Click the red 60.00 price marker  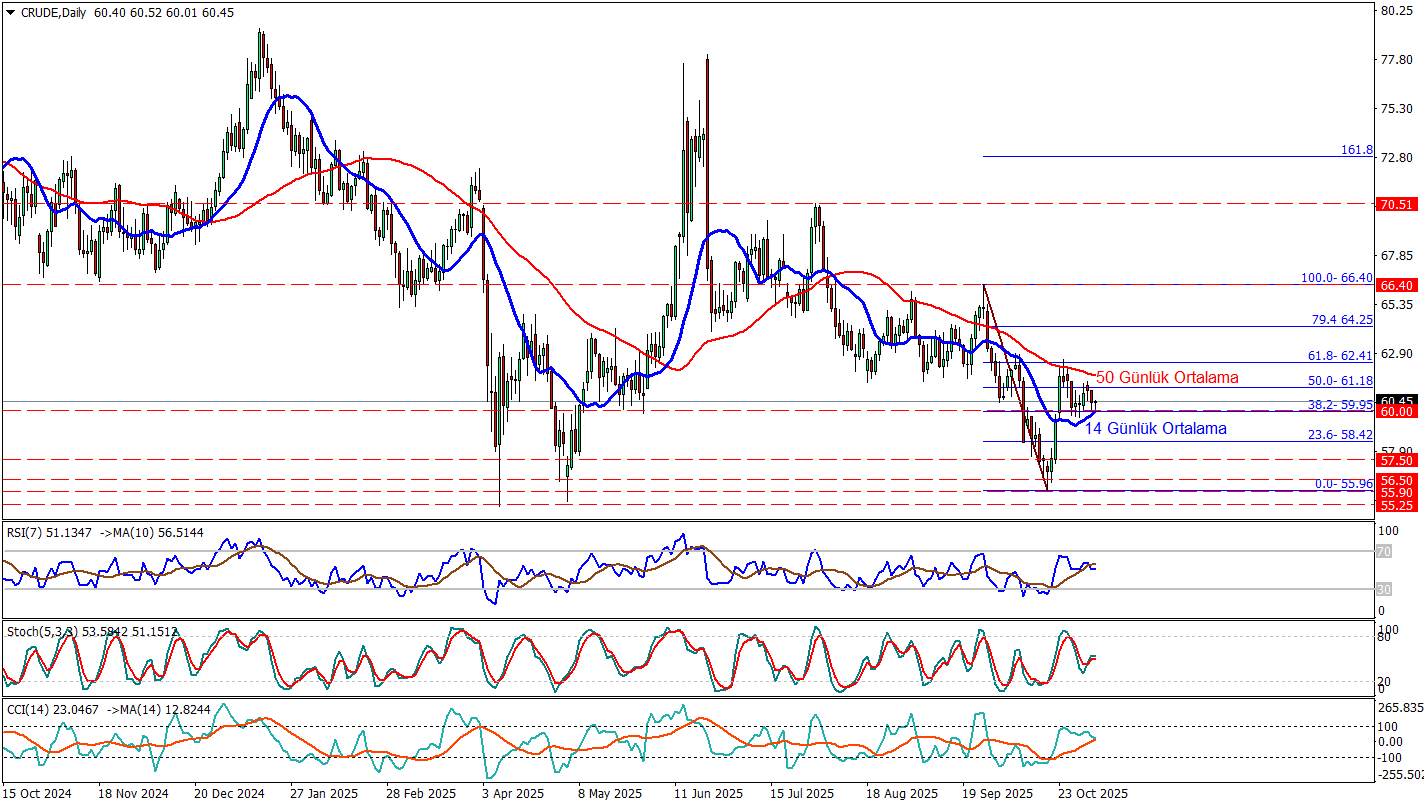point(1396,412)
